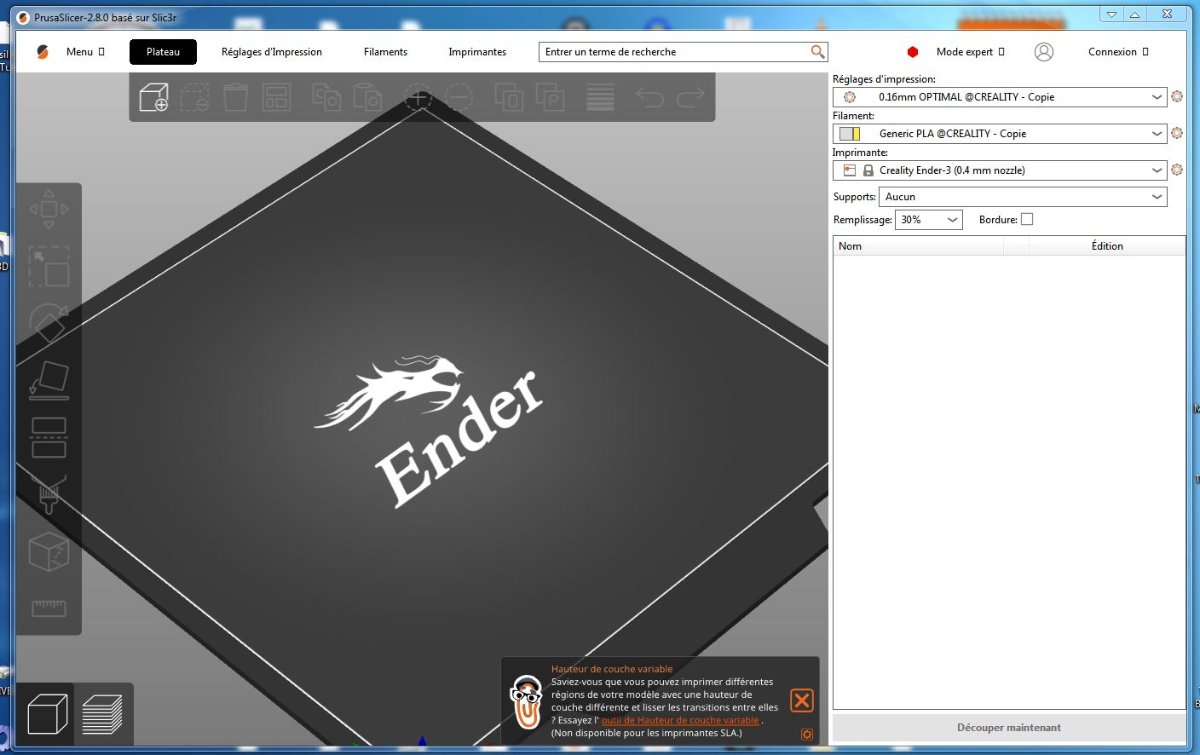Image resolution: width=1200 pixels, height=755 pixels.
Task: Click the Remove instance minus icon
Action: [x=459, y=97]
